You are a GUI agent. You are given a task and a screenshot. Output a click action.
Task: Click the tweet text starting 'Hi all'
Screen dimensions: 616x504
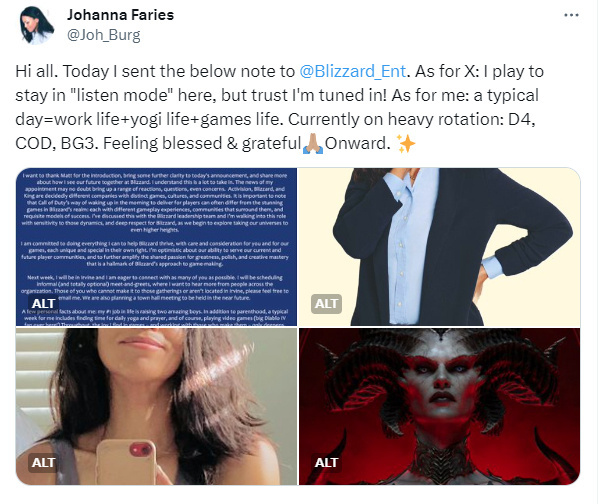pyautogui.click(x=279, y=107)
